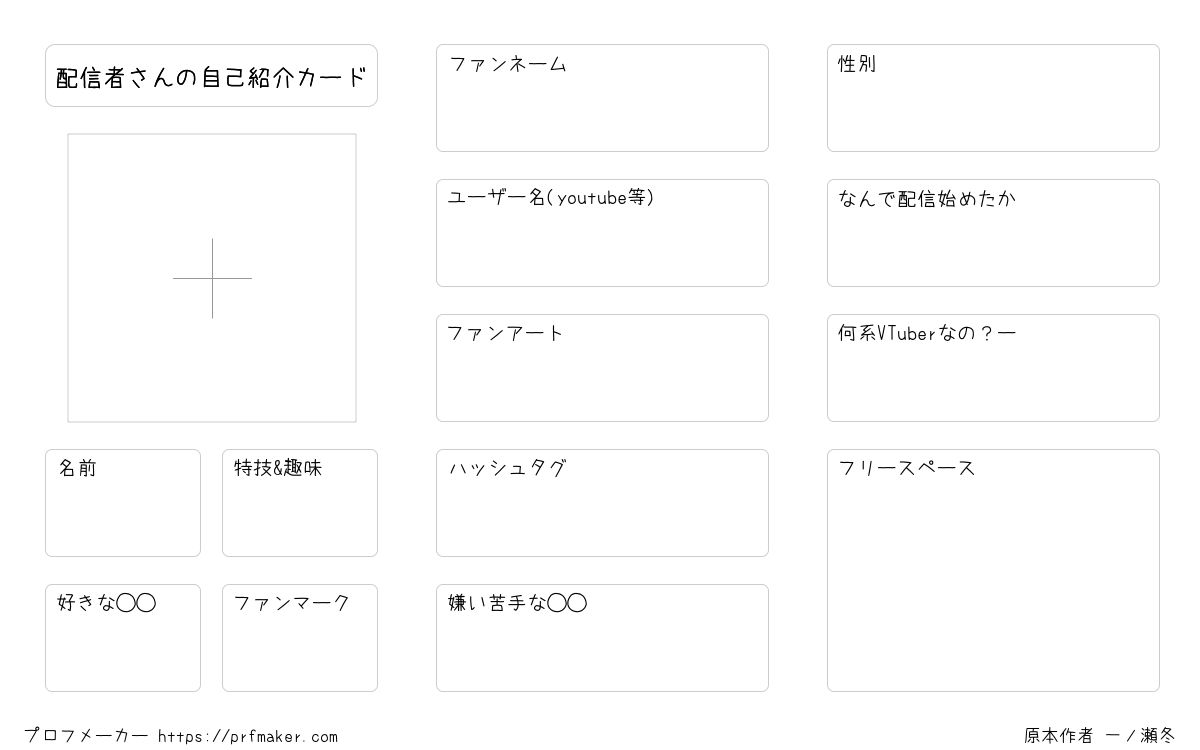Image resolution: width=1200 pixels, height=750 pixels.
Task: Click the ファンマーク field box
Action: (x=300, y=638)
